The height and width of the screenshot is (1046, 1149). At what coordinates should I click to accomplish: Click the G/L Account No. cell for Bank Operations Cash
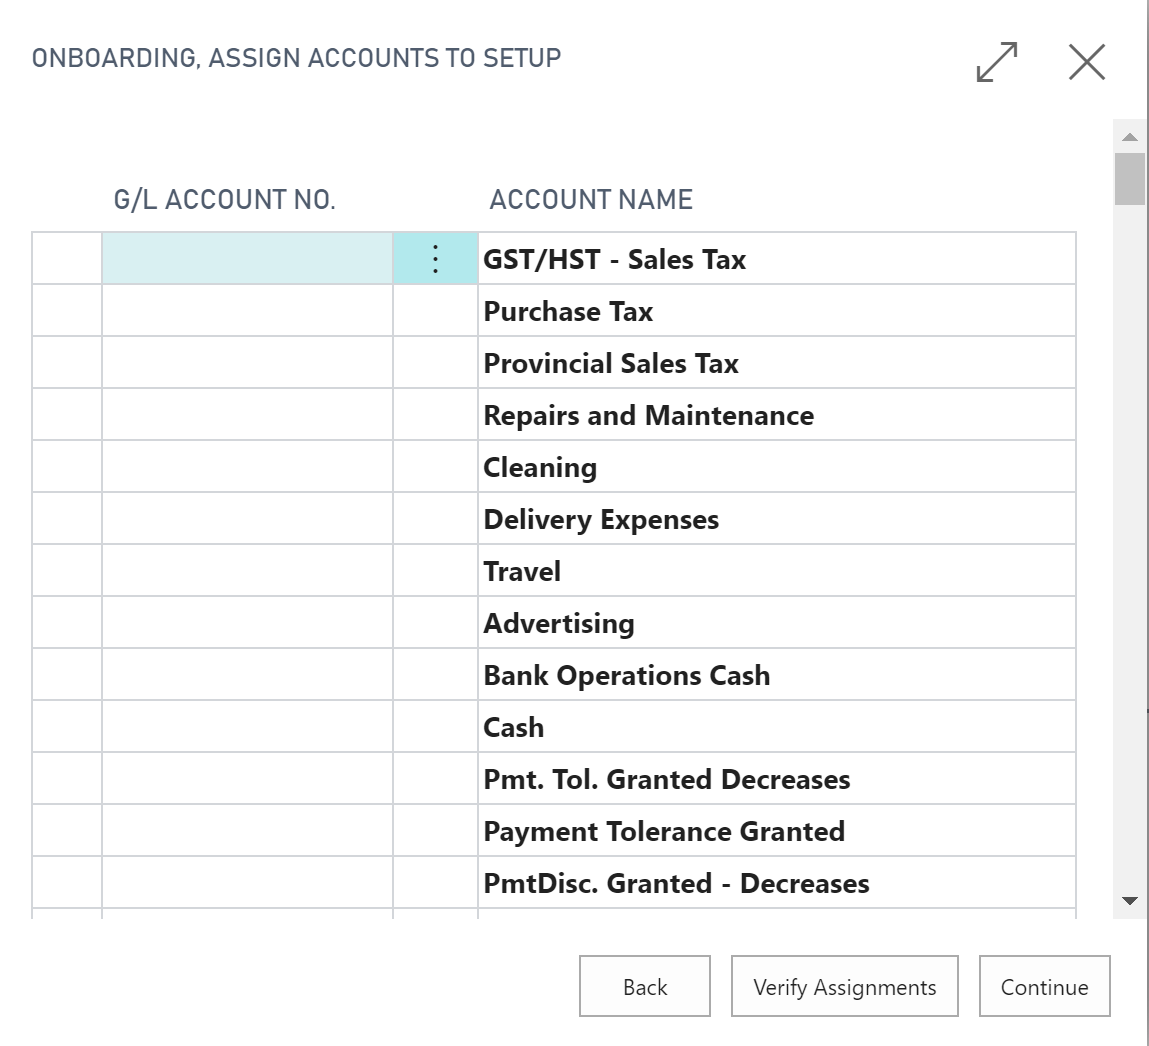248,675
